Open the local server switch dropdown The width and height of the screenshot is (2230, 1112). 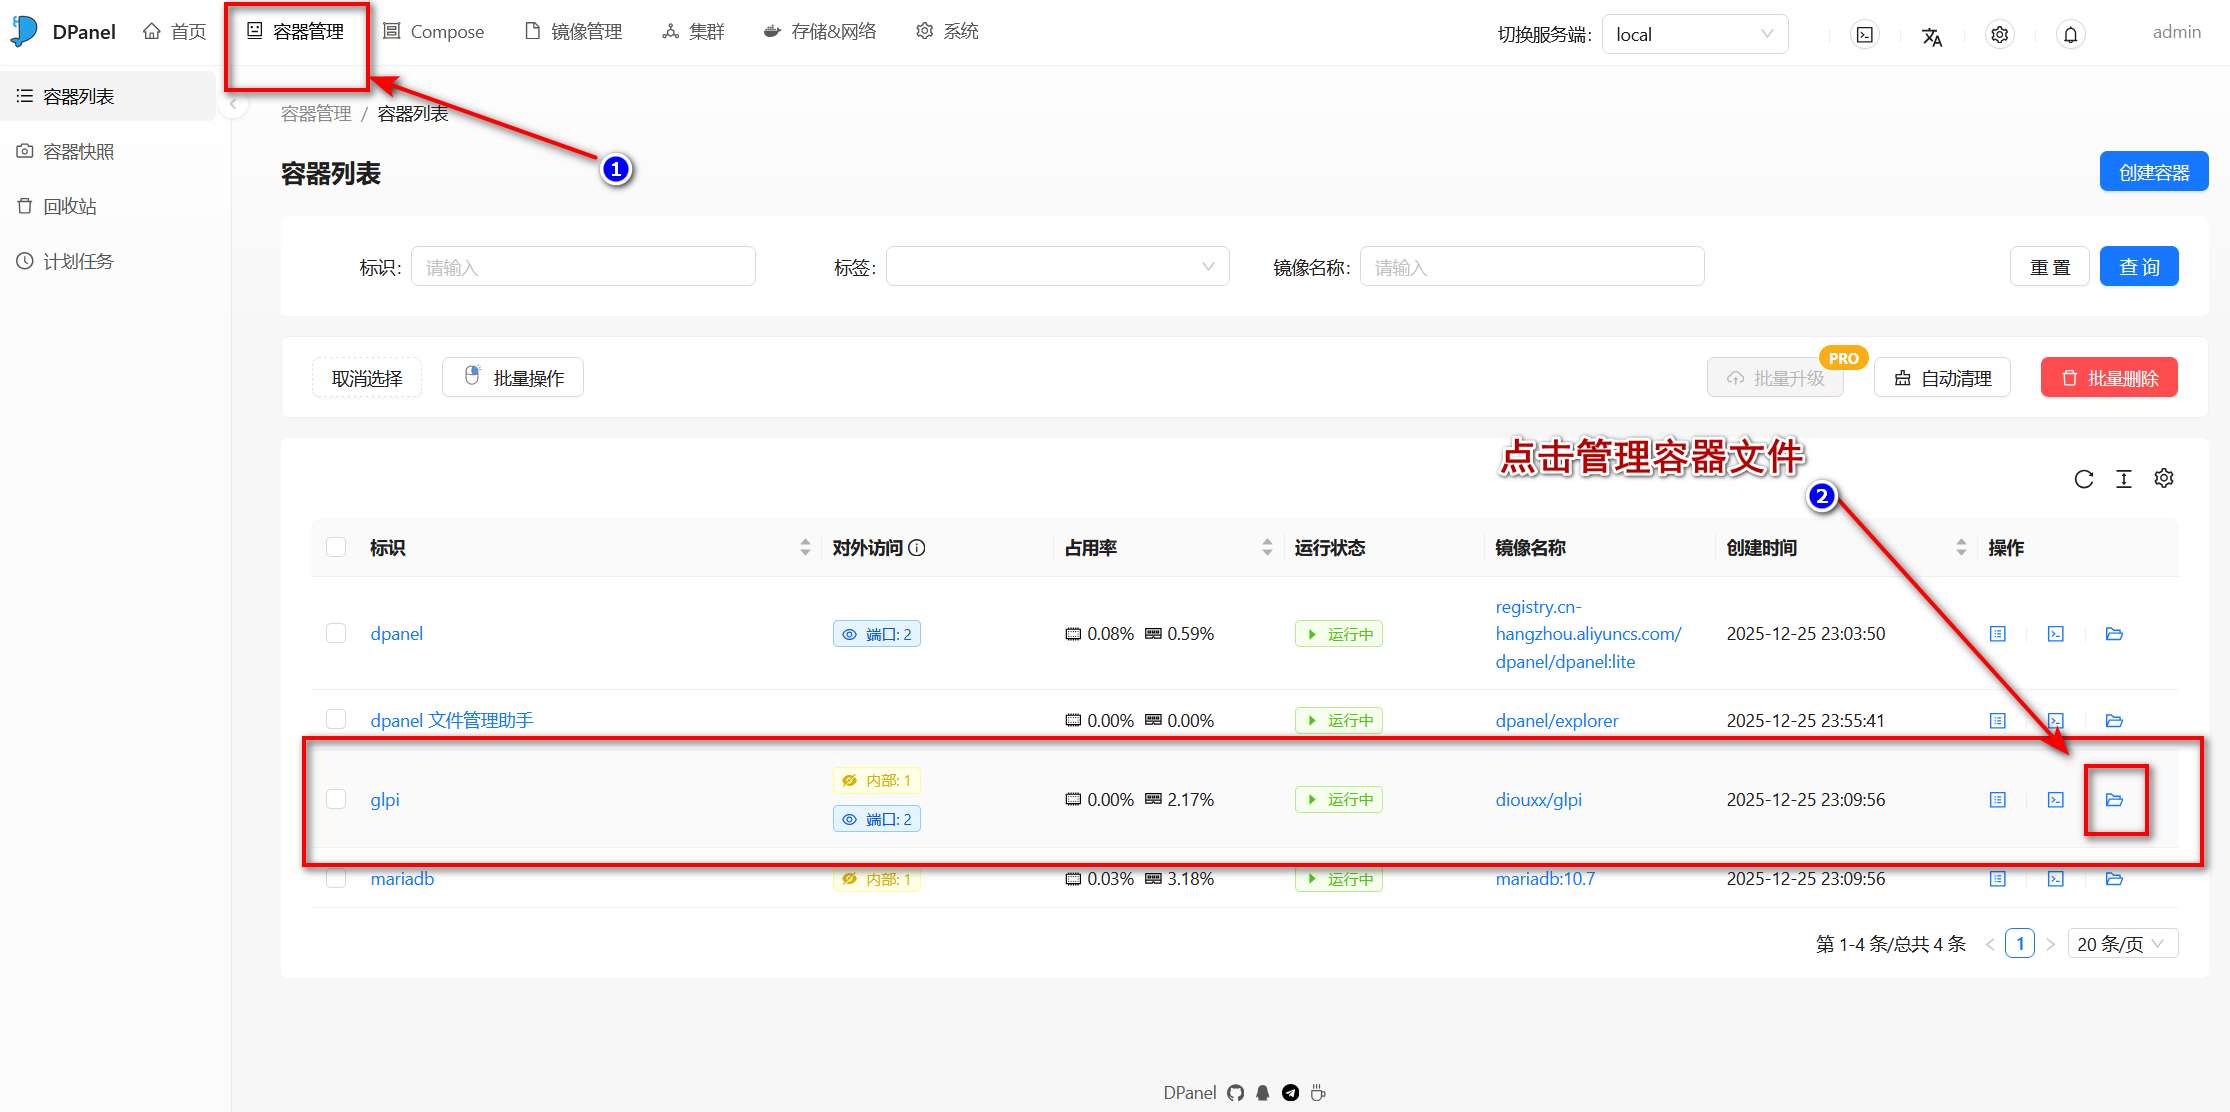pos(1694,35)
